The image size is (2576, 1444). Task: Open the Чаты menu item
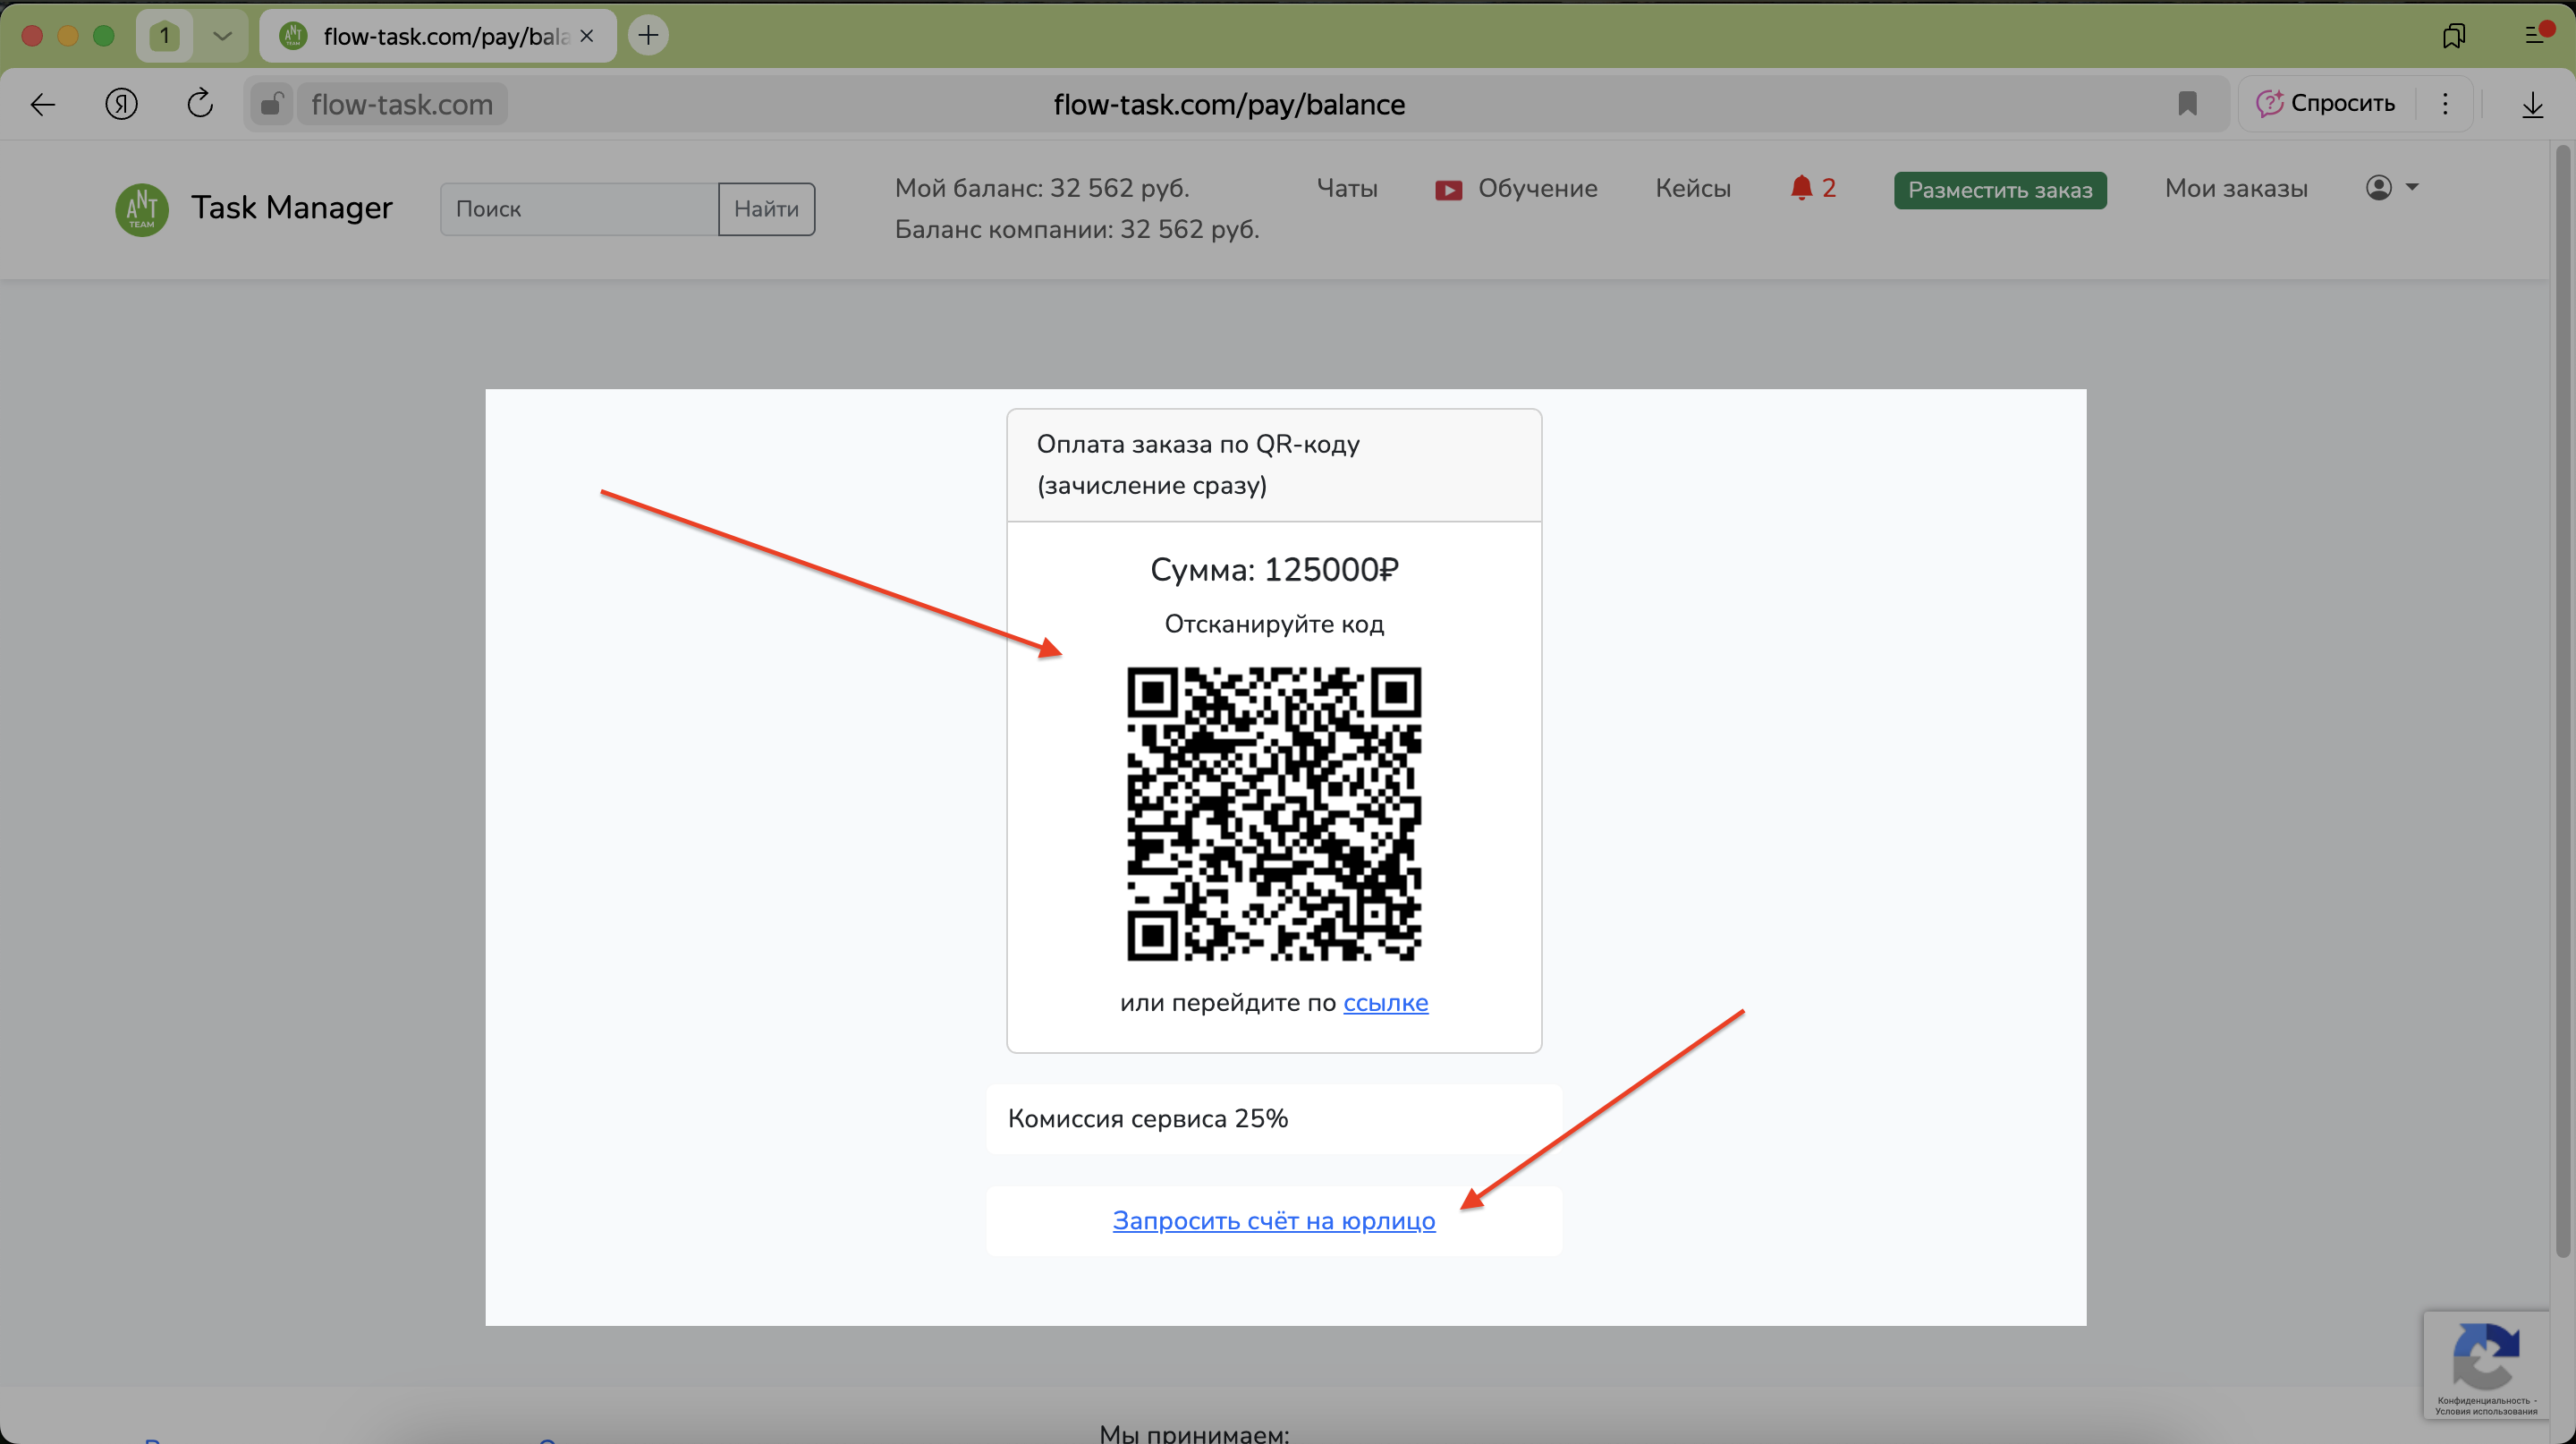(x=1346, y=188)
